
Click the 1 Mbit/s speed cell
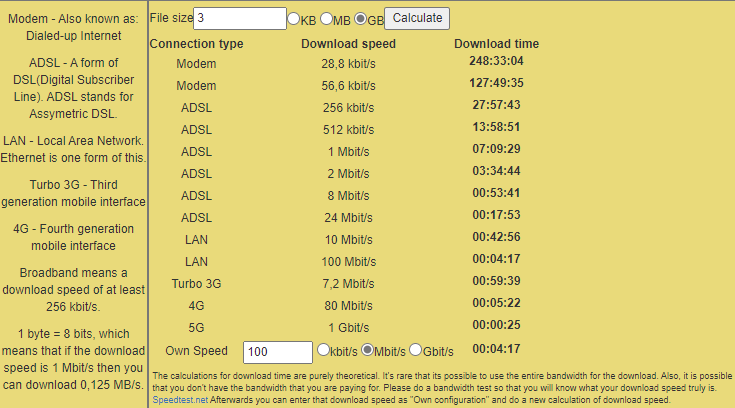(x=348, y=152)
